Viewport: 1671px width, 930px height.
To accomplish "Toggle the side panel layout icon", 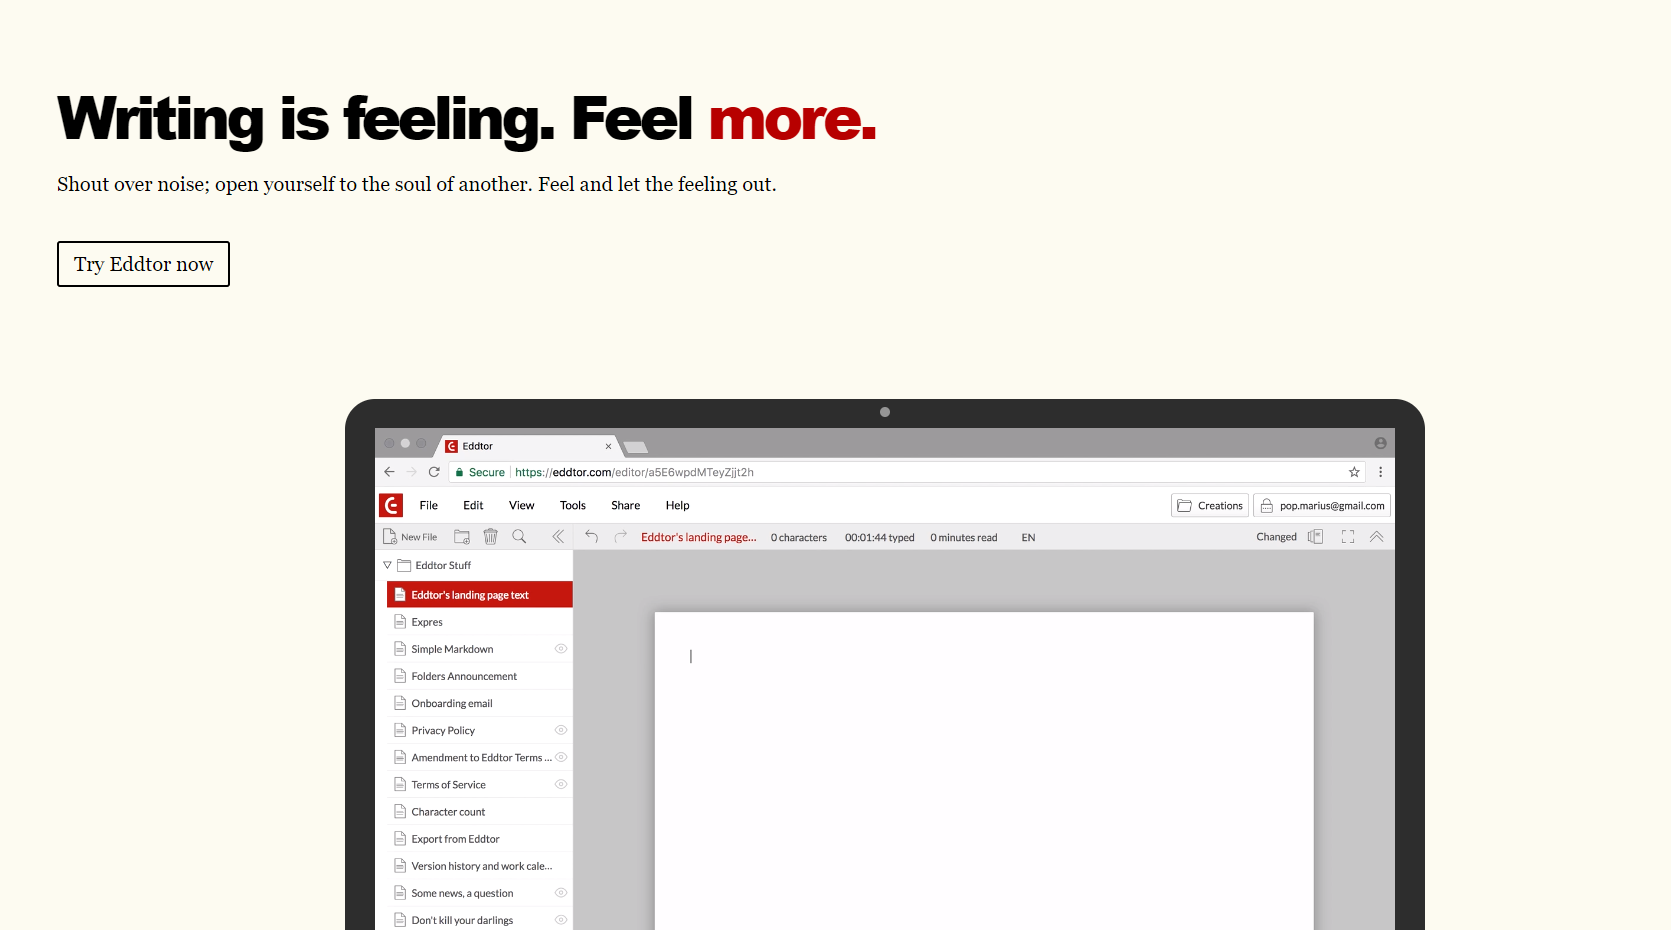I will 1315,537.
